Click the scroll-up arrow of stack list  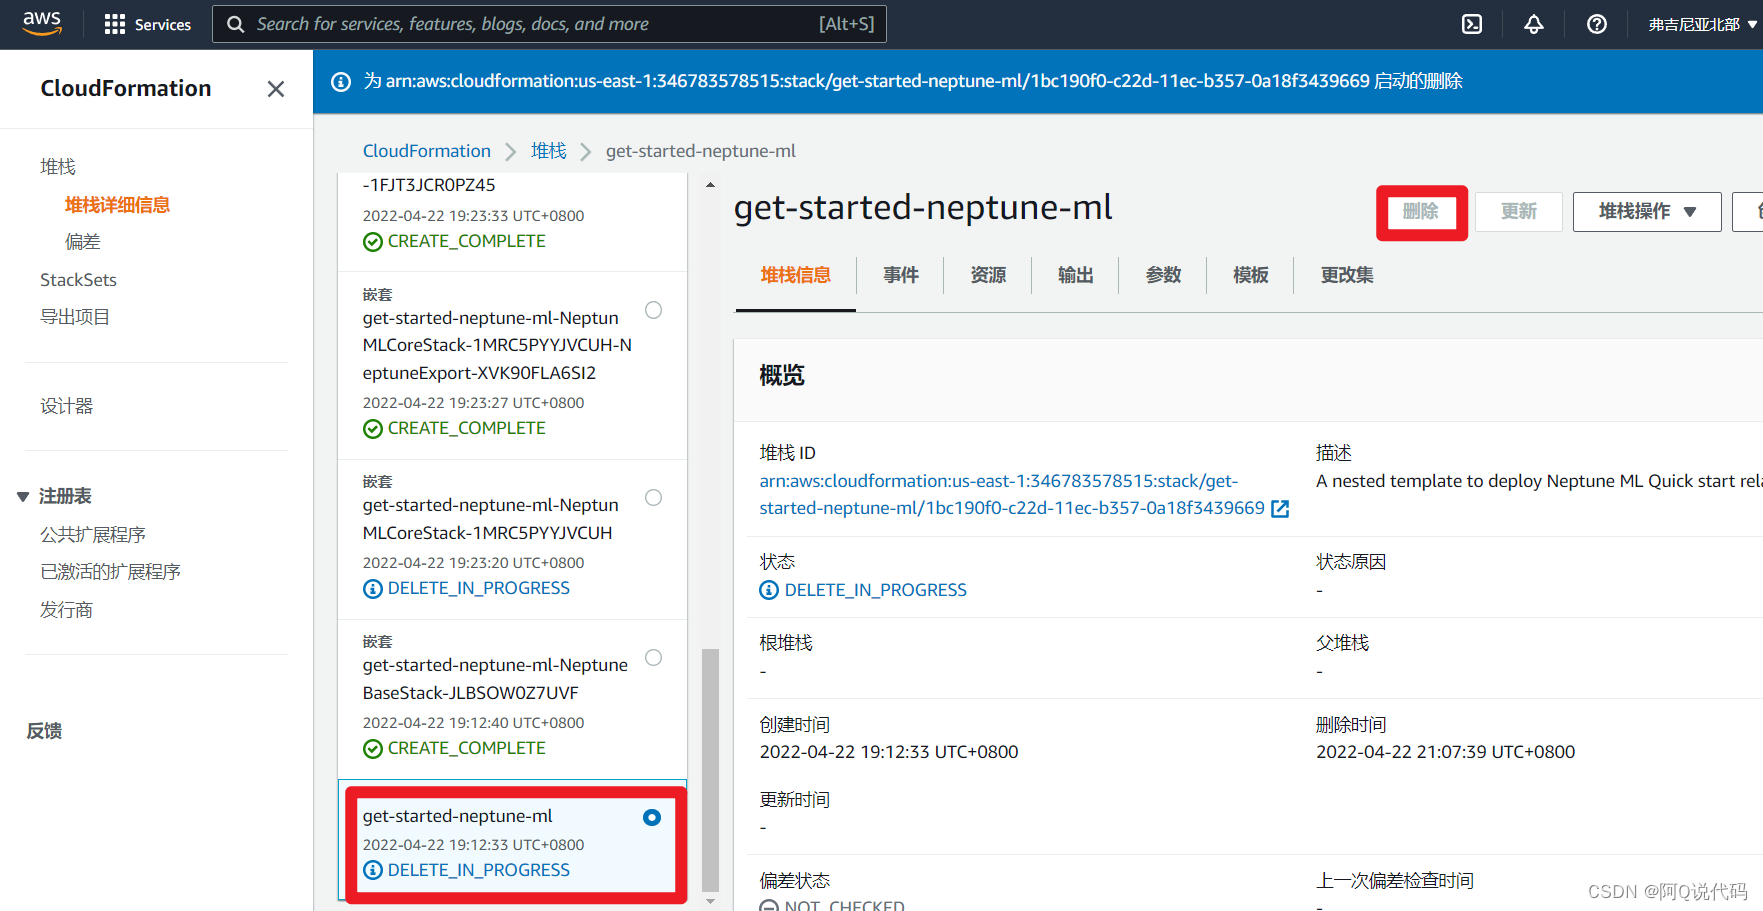pos(710,185)
